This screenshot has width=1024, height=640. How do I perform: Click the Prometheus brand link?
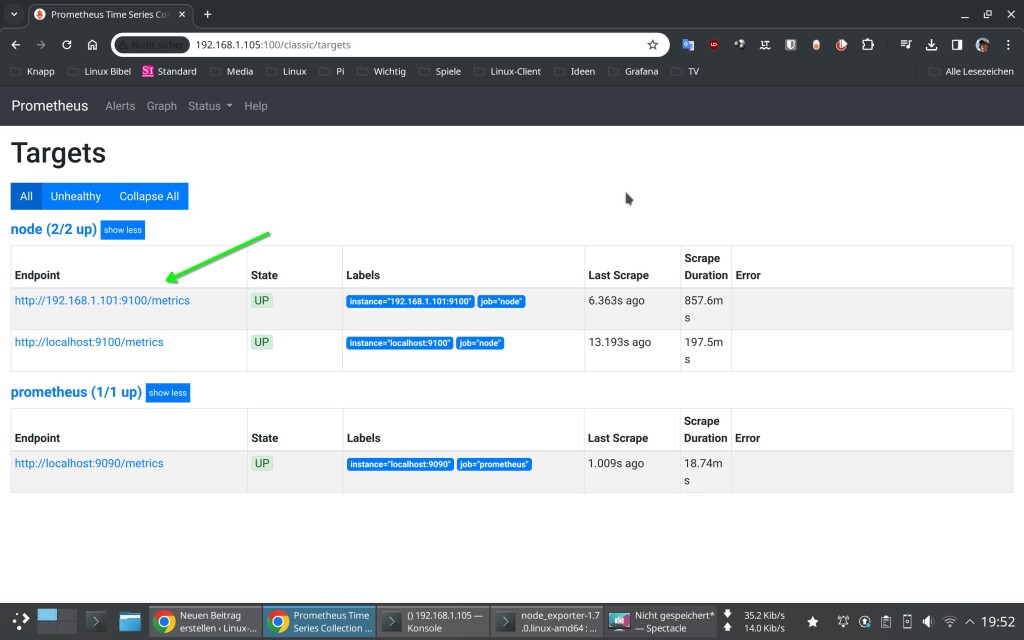click(x=50, y=106)
